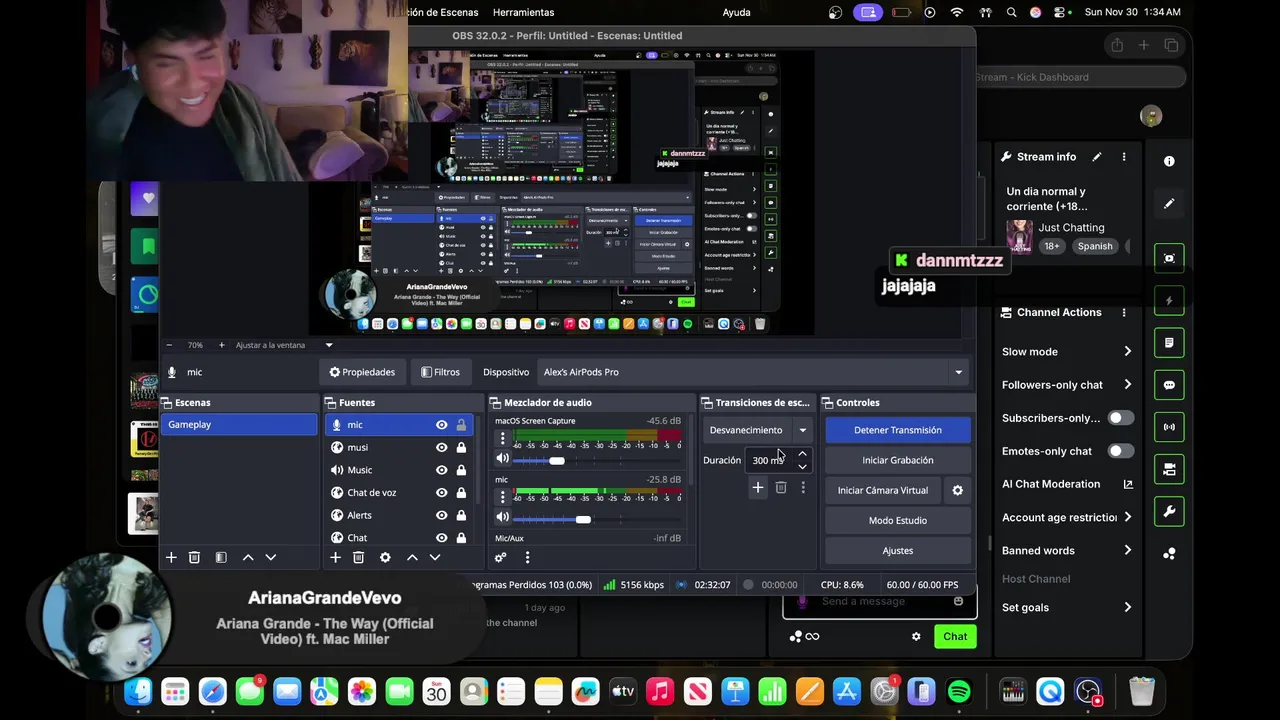
Task: Click Iniciar Grabación
Action: [x=898, y=460]
